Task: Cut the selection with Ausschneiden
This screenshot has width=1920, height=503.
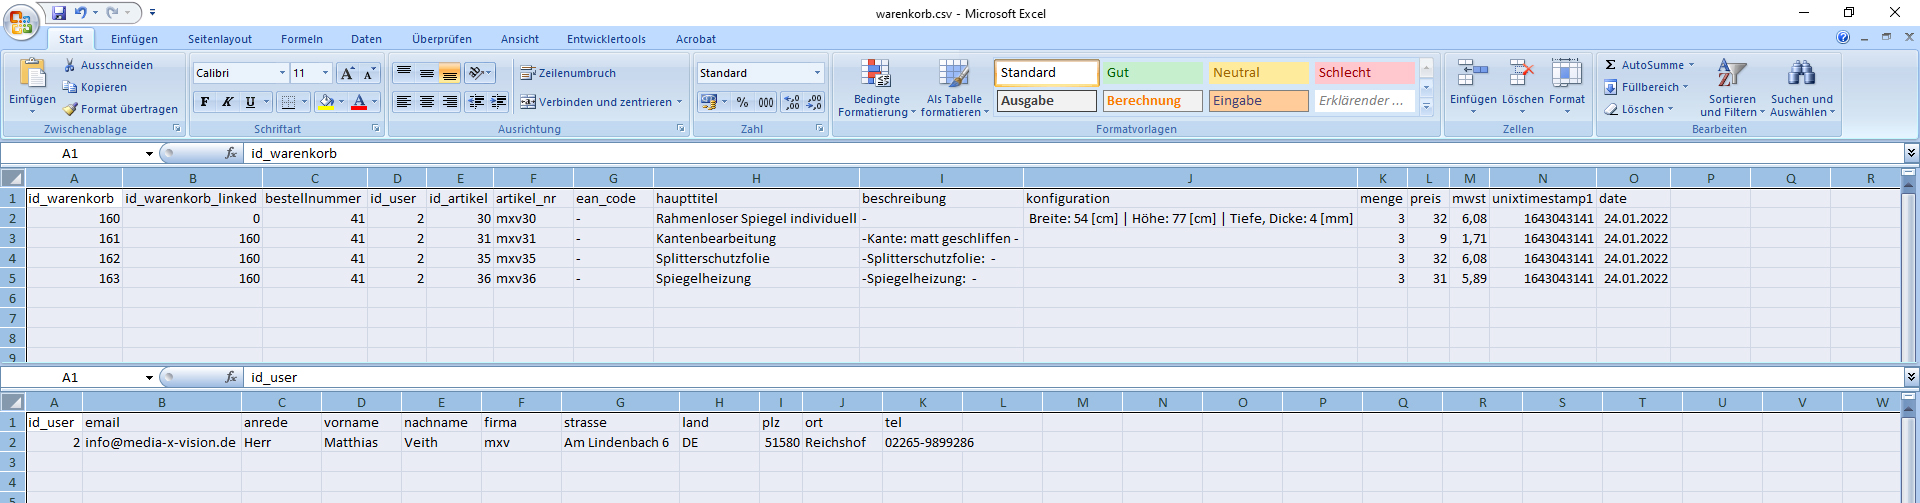Action: [108, 65]
